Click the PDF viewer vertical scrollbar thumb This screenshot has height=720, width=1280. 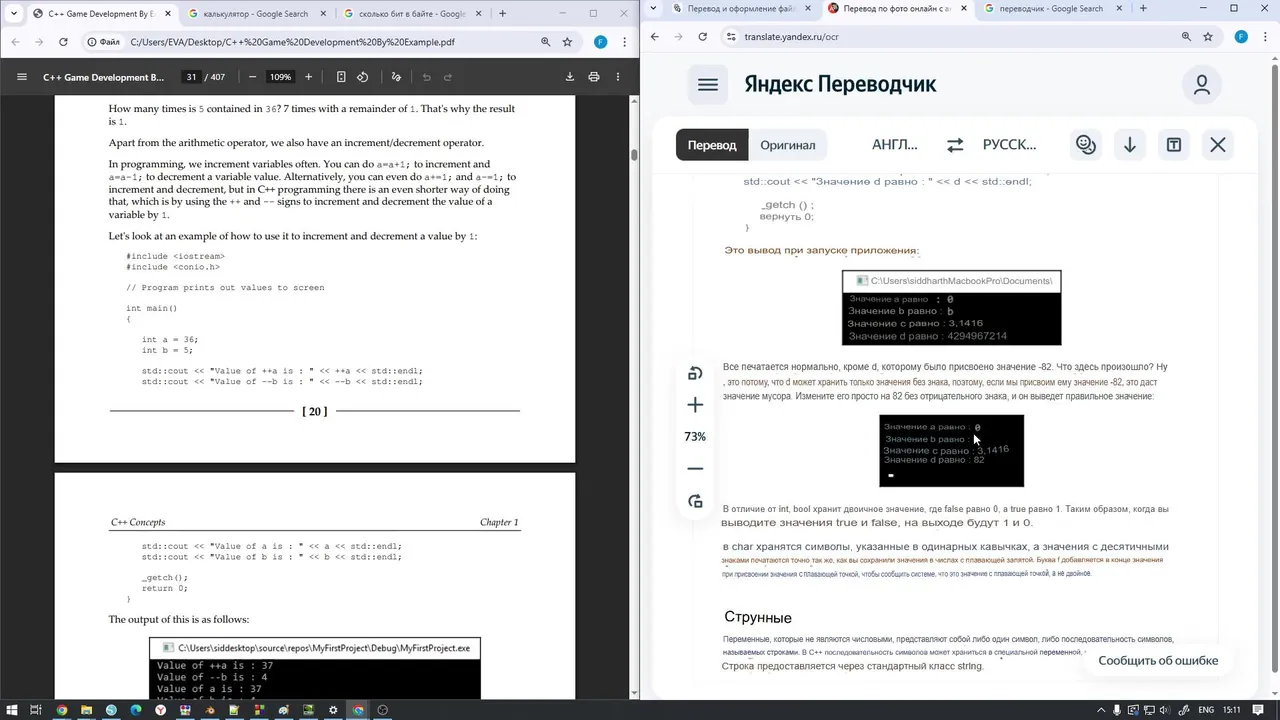pyautogui.click(x=634, y=155)
